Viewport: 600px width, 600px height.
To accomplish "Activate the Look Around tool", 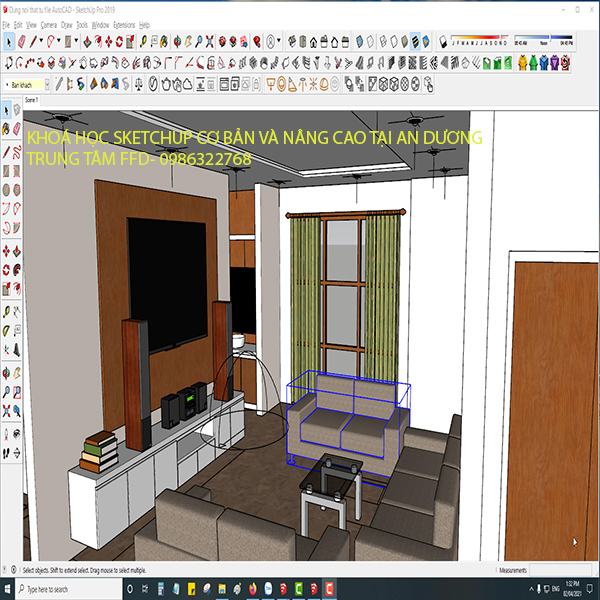I will tap(17, 434).
